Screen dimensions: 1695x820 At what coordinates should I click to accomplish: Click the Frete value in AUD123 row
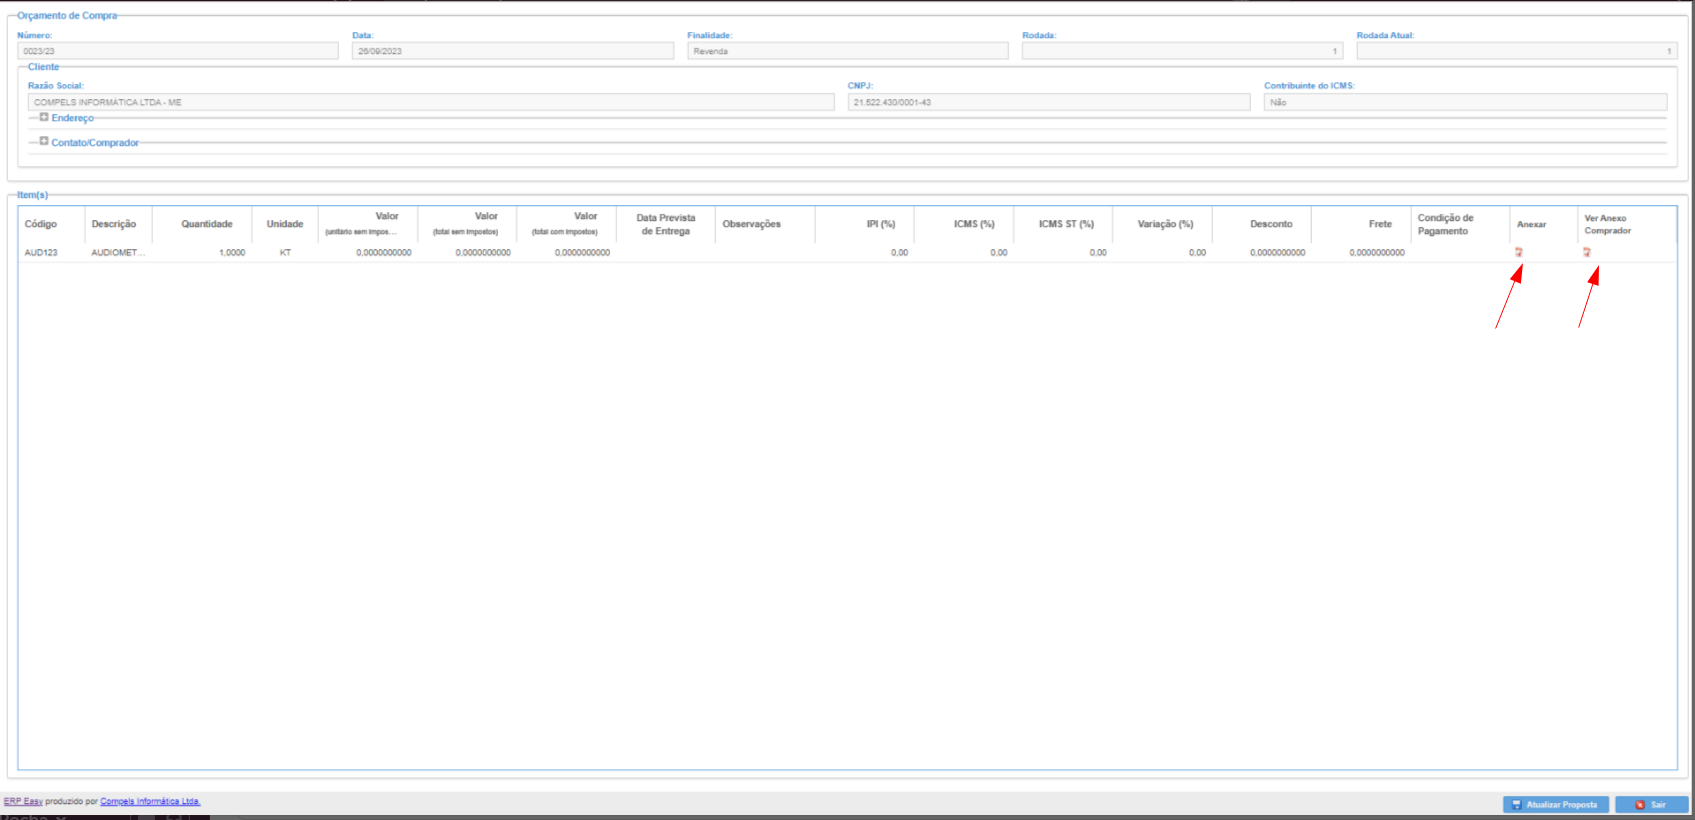click(1377, 253)
